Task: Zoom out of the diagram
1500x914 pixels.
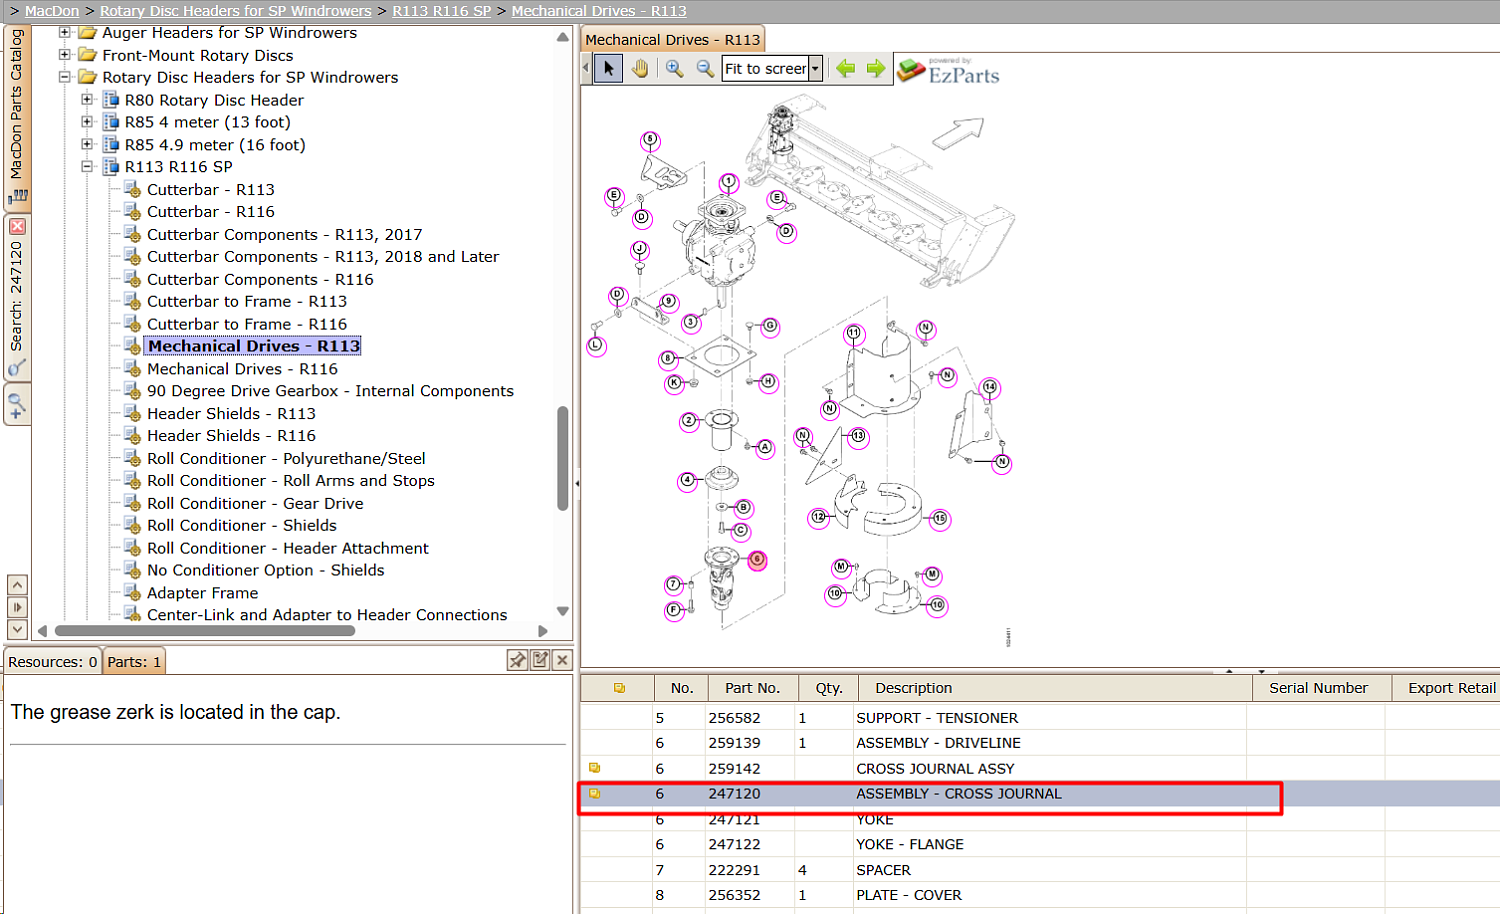Action: coord(705,68)
